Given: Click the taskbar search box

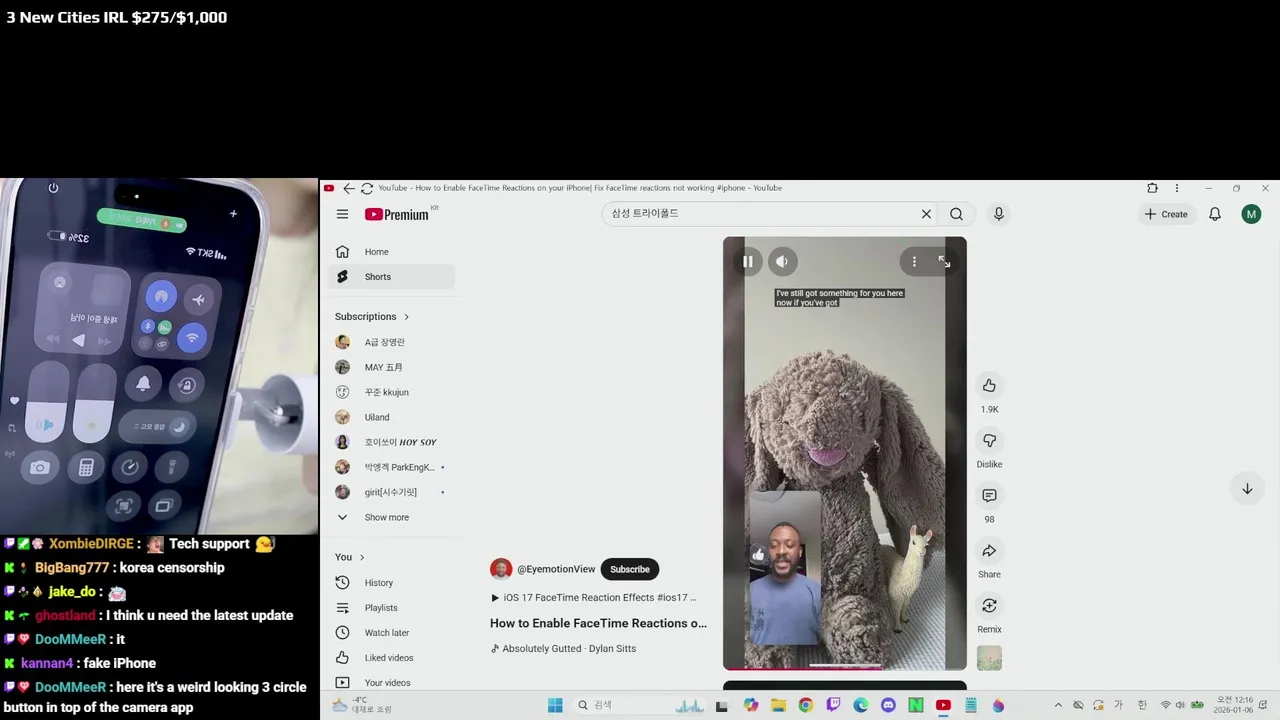Looking at the screenshot, I should coord(640,705).
